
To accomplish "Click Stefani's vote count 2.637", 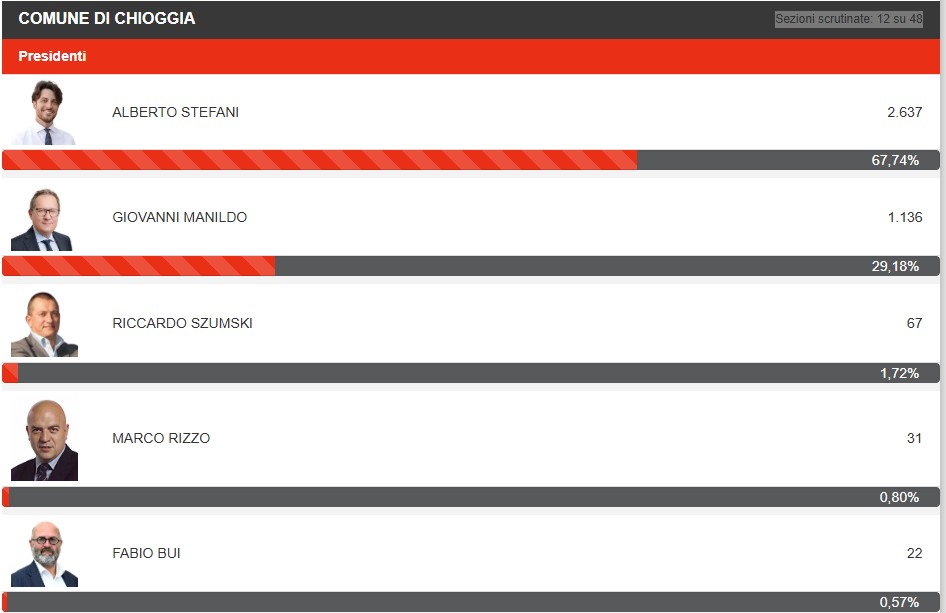I will (904, 112).
